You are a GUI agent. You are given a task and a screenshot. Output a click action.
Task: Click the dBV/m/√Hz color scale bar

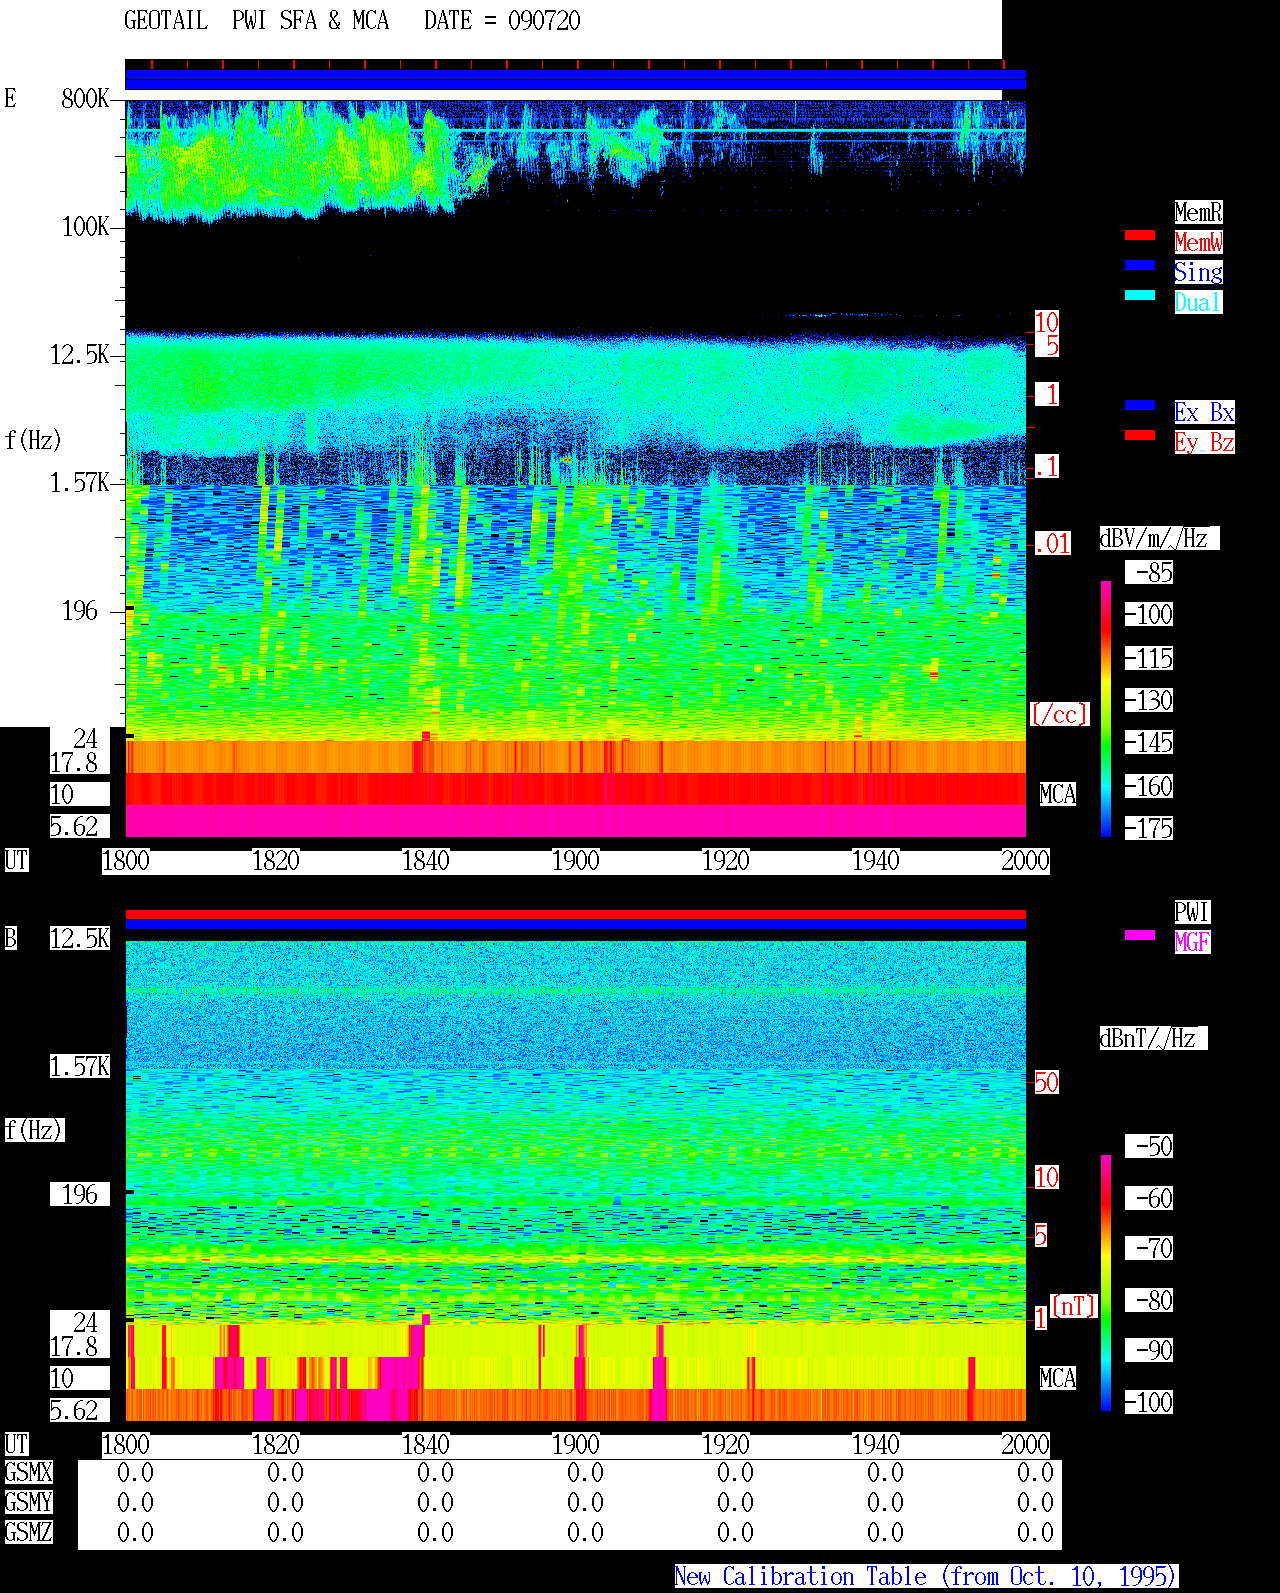[1106, 708]
